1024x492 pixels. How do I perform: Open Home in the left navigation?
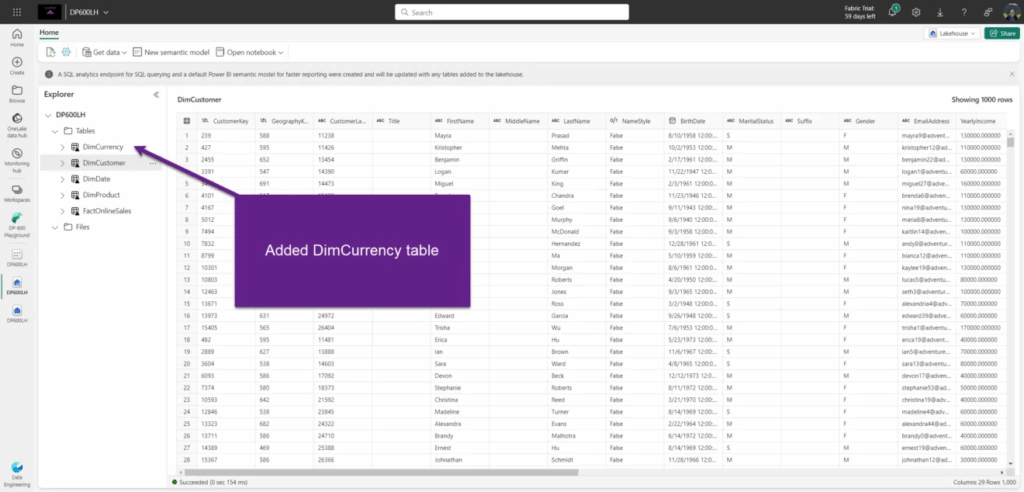[17, 38]
